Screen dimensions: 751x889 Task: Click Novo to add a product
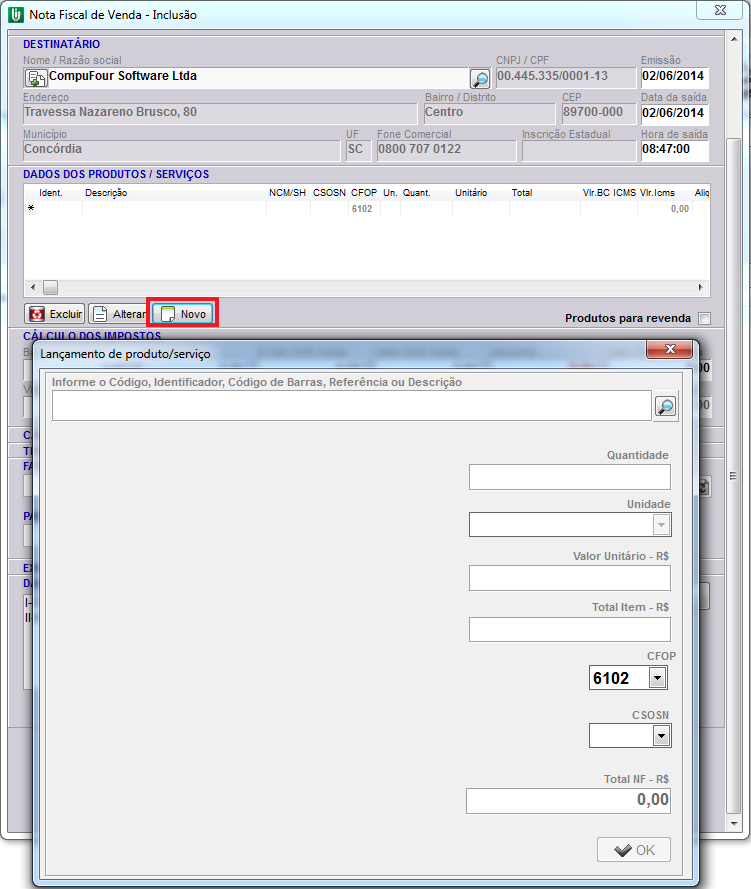pyautogui.click(x=182, y=313)
